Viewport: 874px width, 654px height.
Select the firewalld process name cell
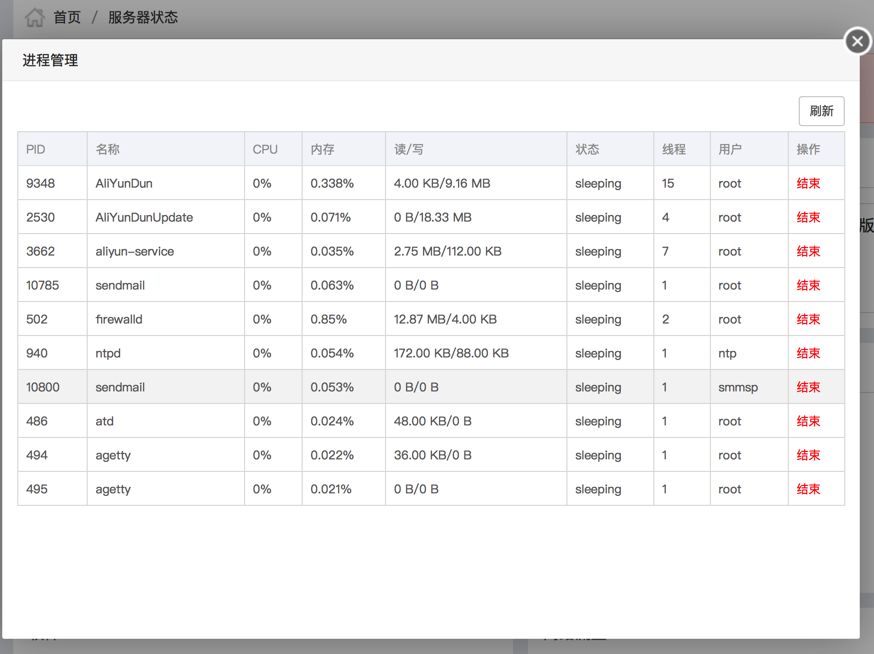point(120,319)
